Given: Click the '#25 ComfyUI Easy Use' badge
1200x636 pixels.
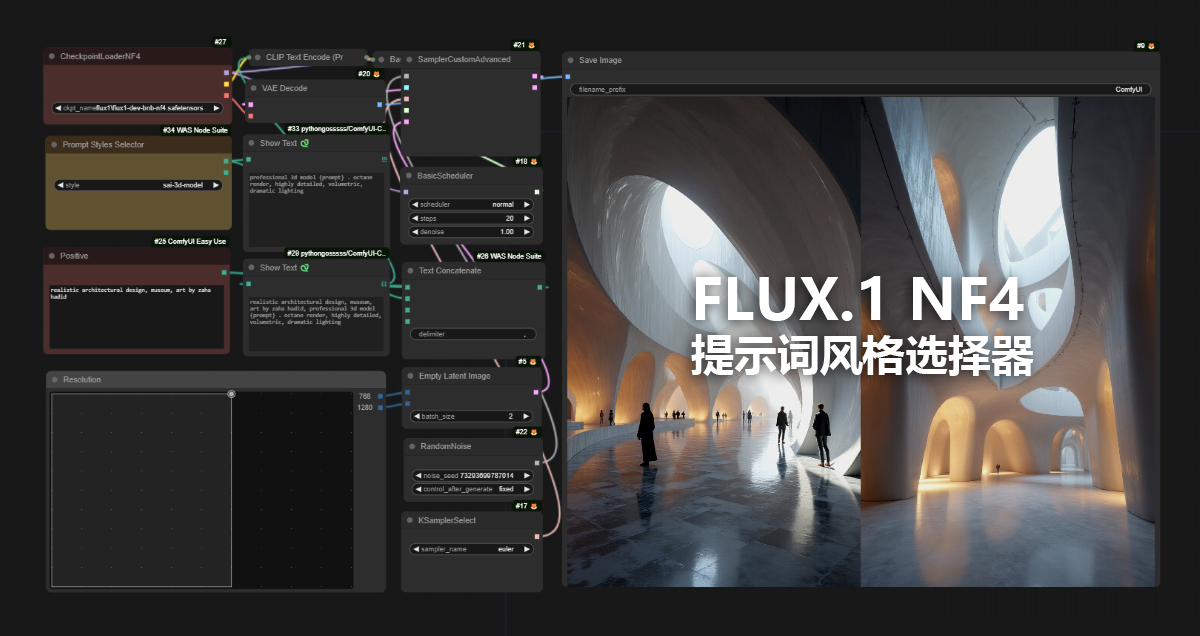Looking at the screenshot, I should [191, 241].
